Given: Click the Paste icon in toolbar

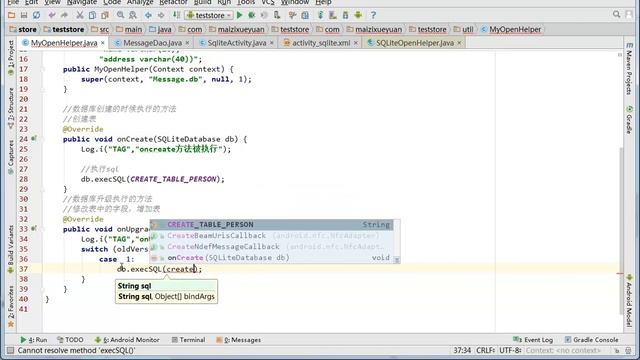Looking at the screenshot, I should click(x=105, y=16).
